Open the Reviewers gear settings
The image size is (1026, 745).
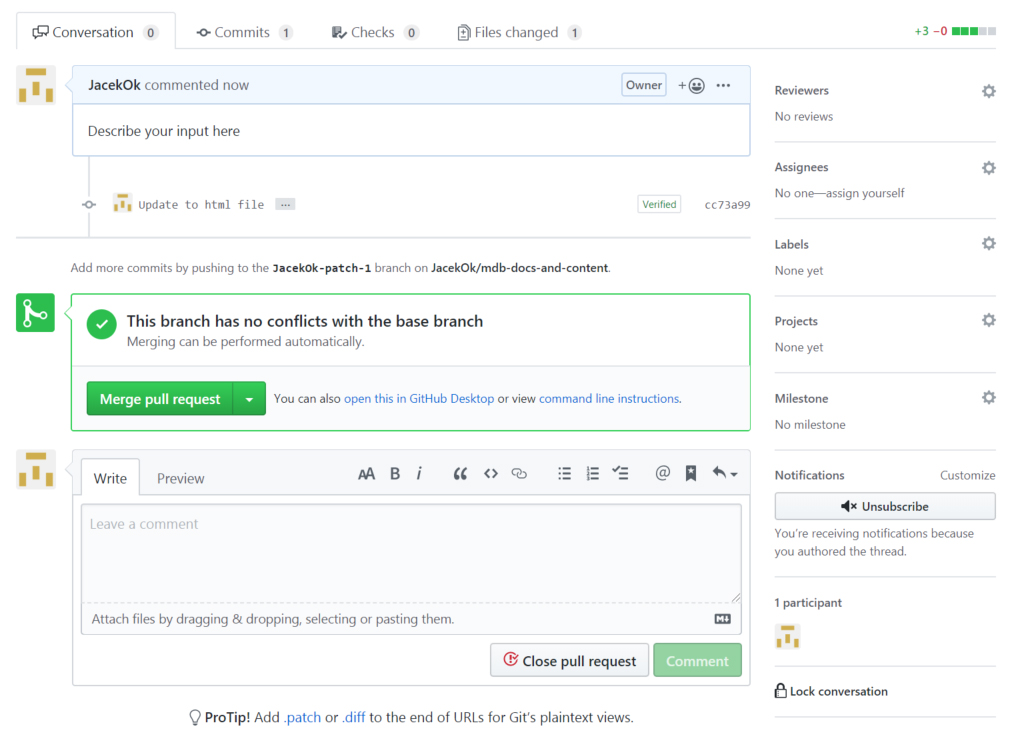[989, 91]
